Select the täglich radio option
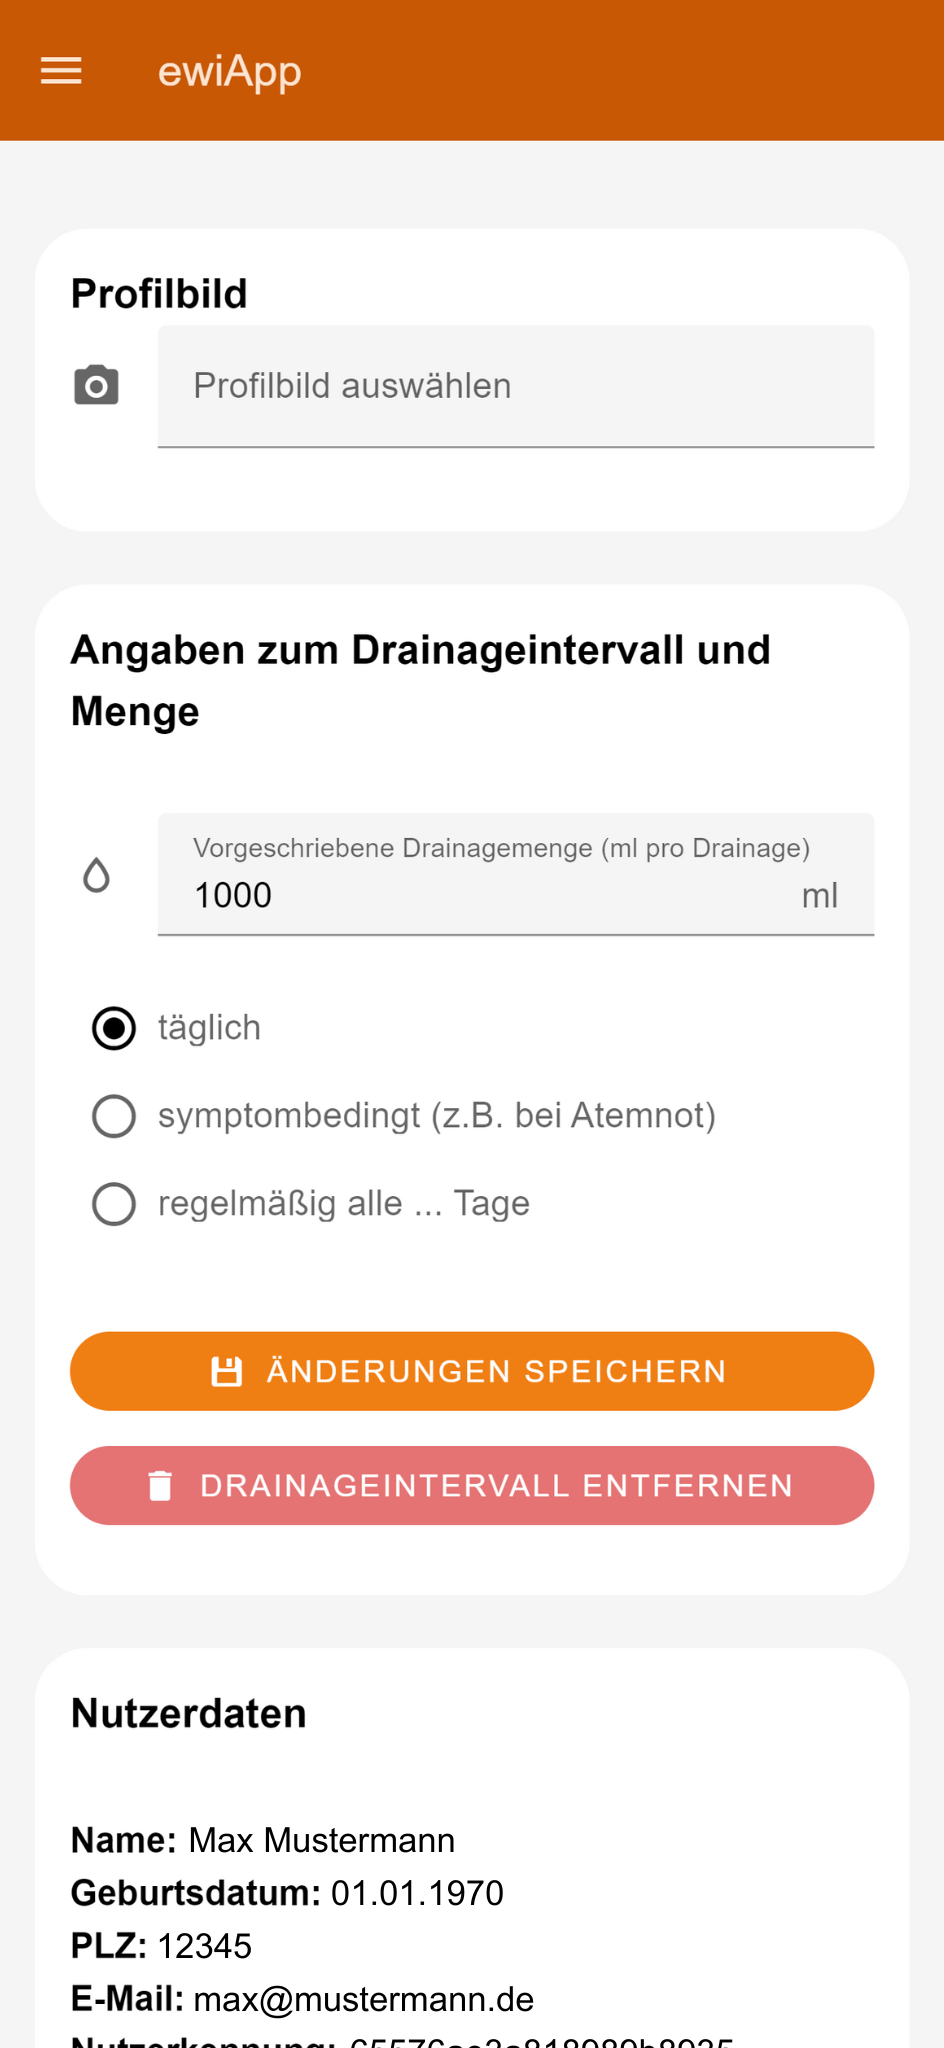This screenshot has height=2048, width=944. click(114, 1028)
